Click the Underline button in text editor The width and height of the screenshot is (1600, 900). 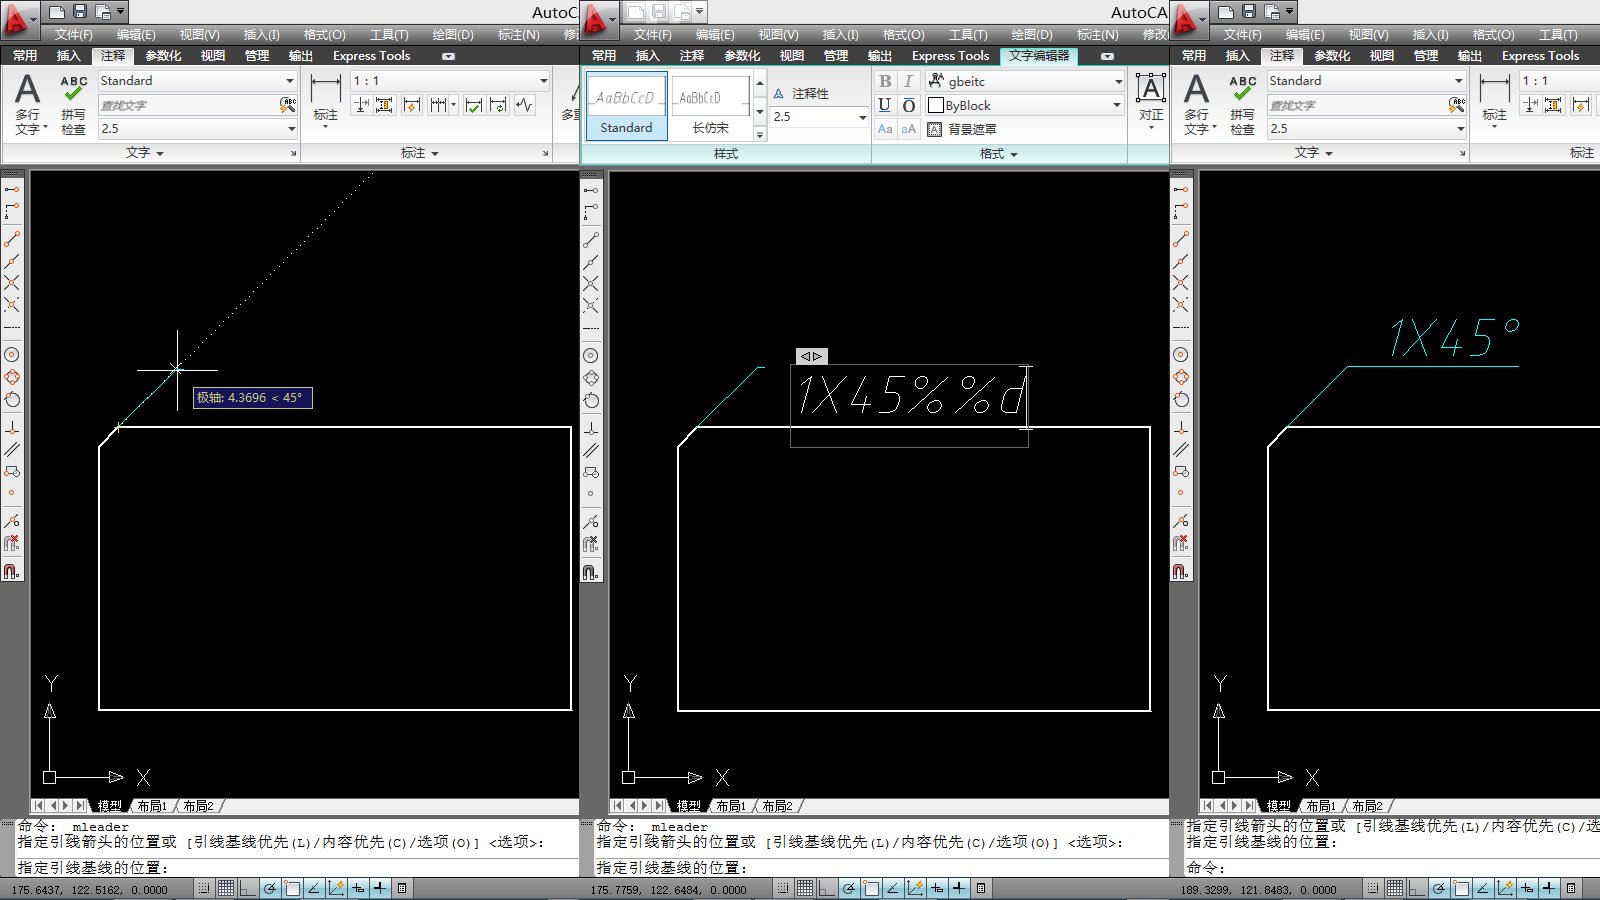tap(884, 105)
